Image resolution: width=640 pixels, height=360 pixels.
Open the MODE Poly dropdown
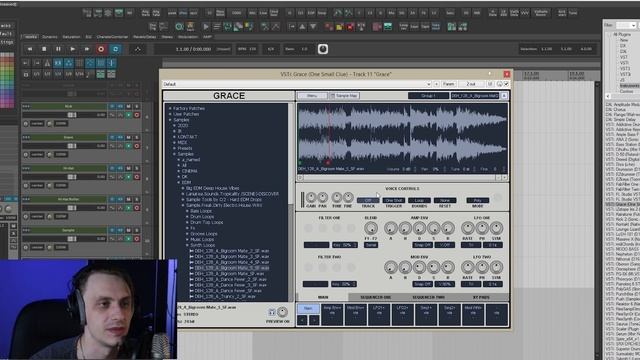pyautogui.click(x=478, y=200)
